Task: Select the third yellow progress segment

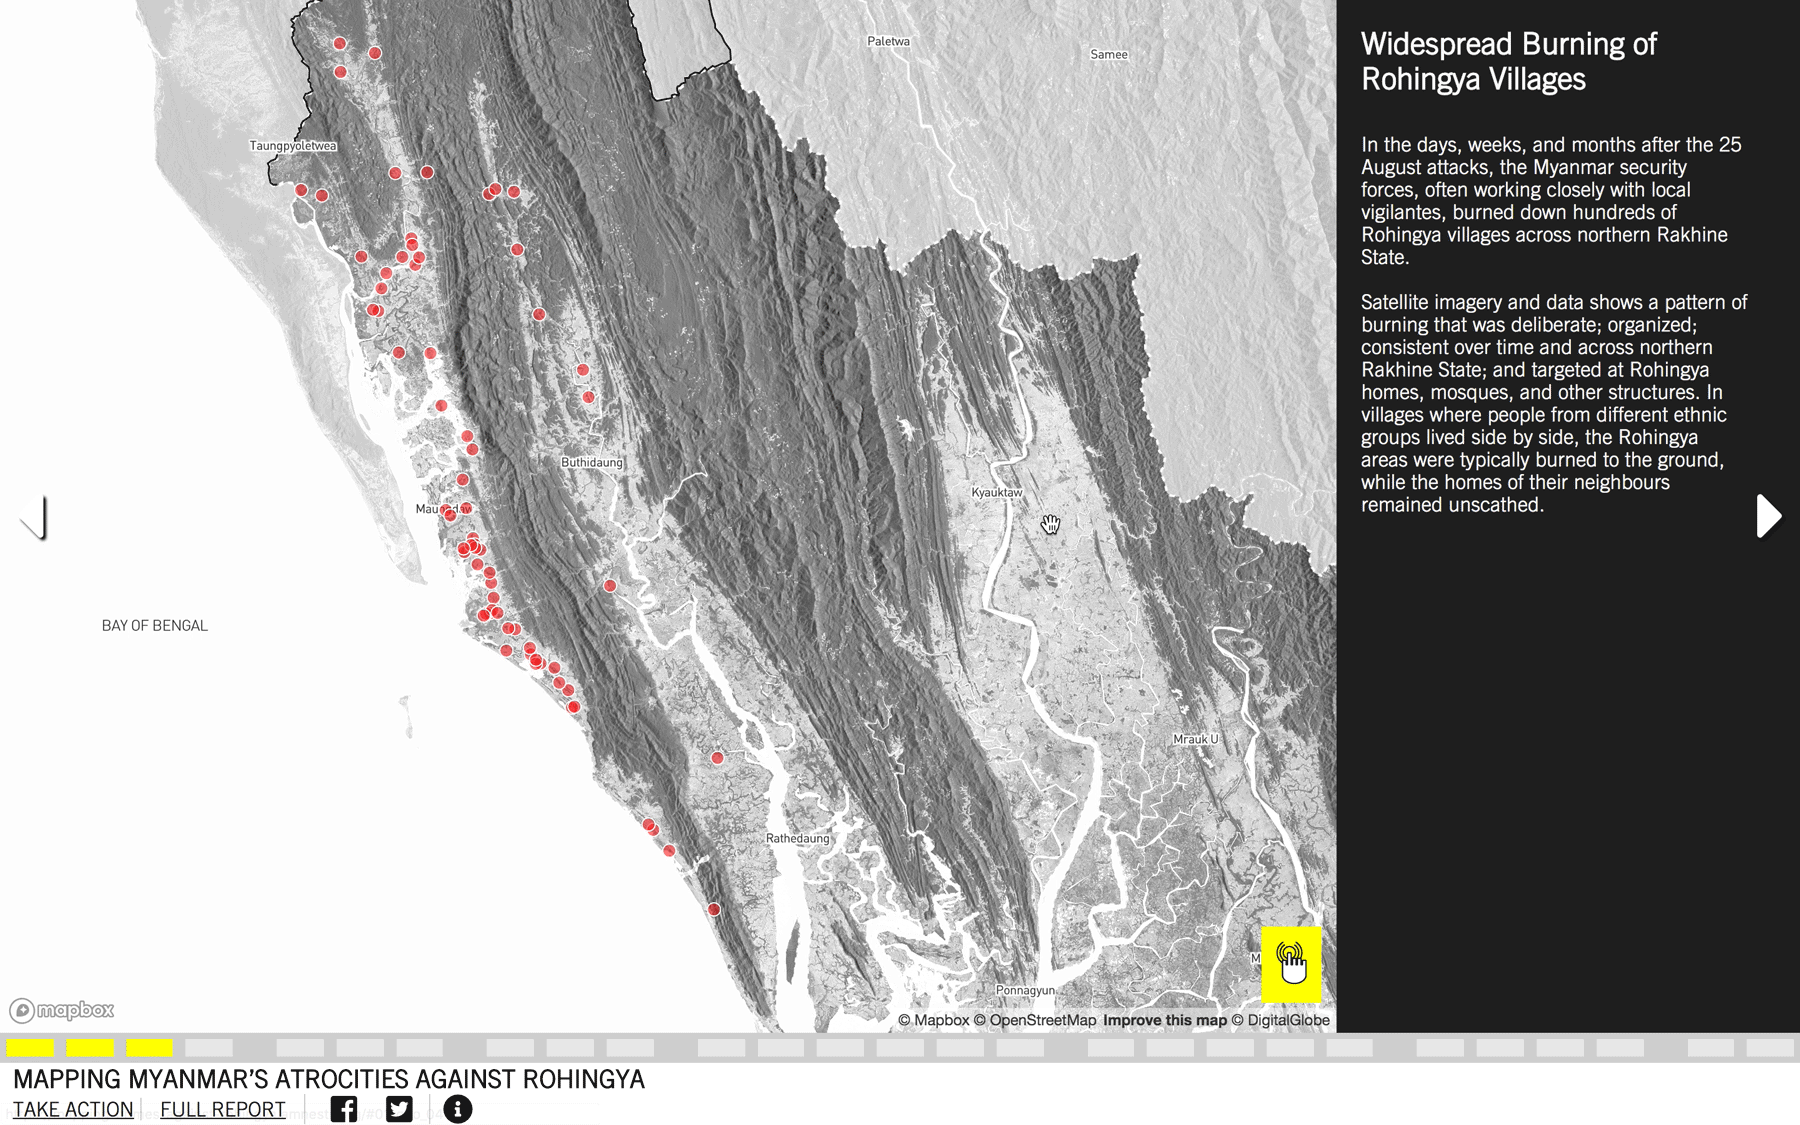Action: click(x=149, y=1047)
